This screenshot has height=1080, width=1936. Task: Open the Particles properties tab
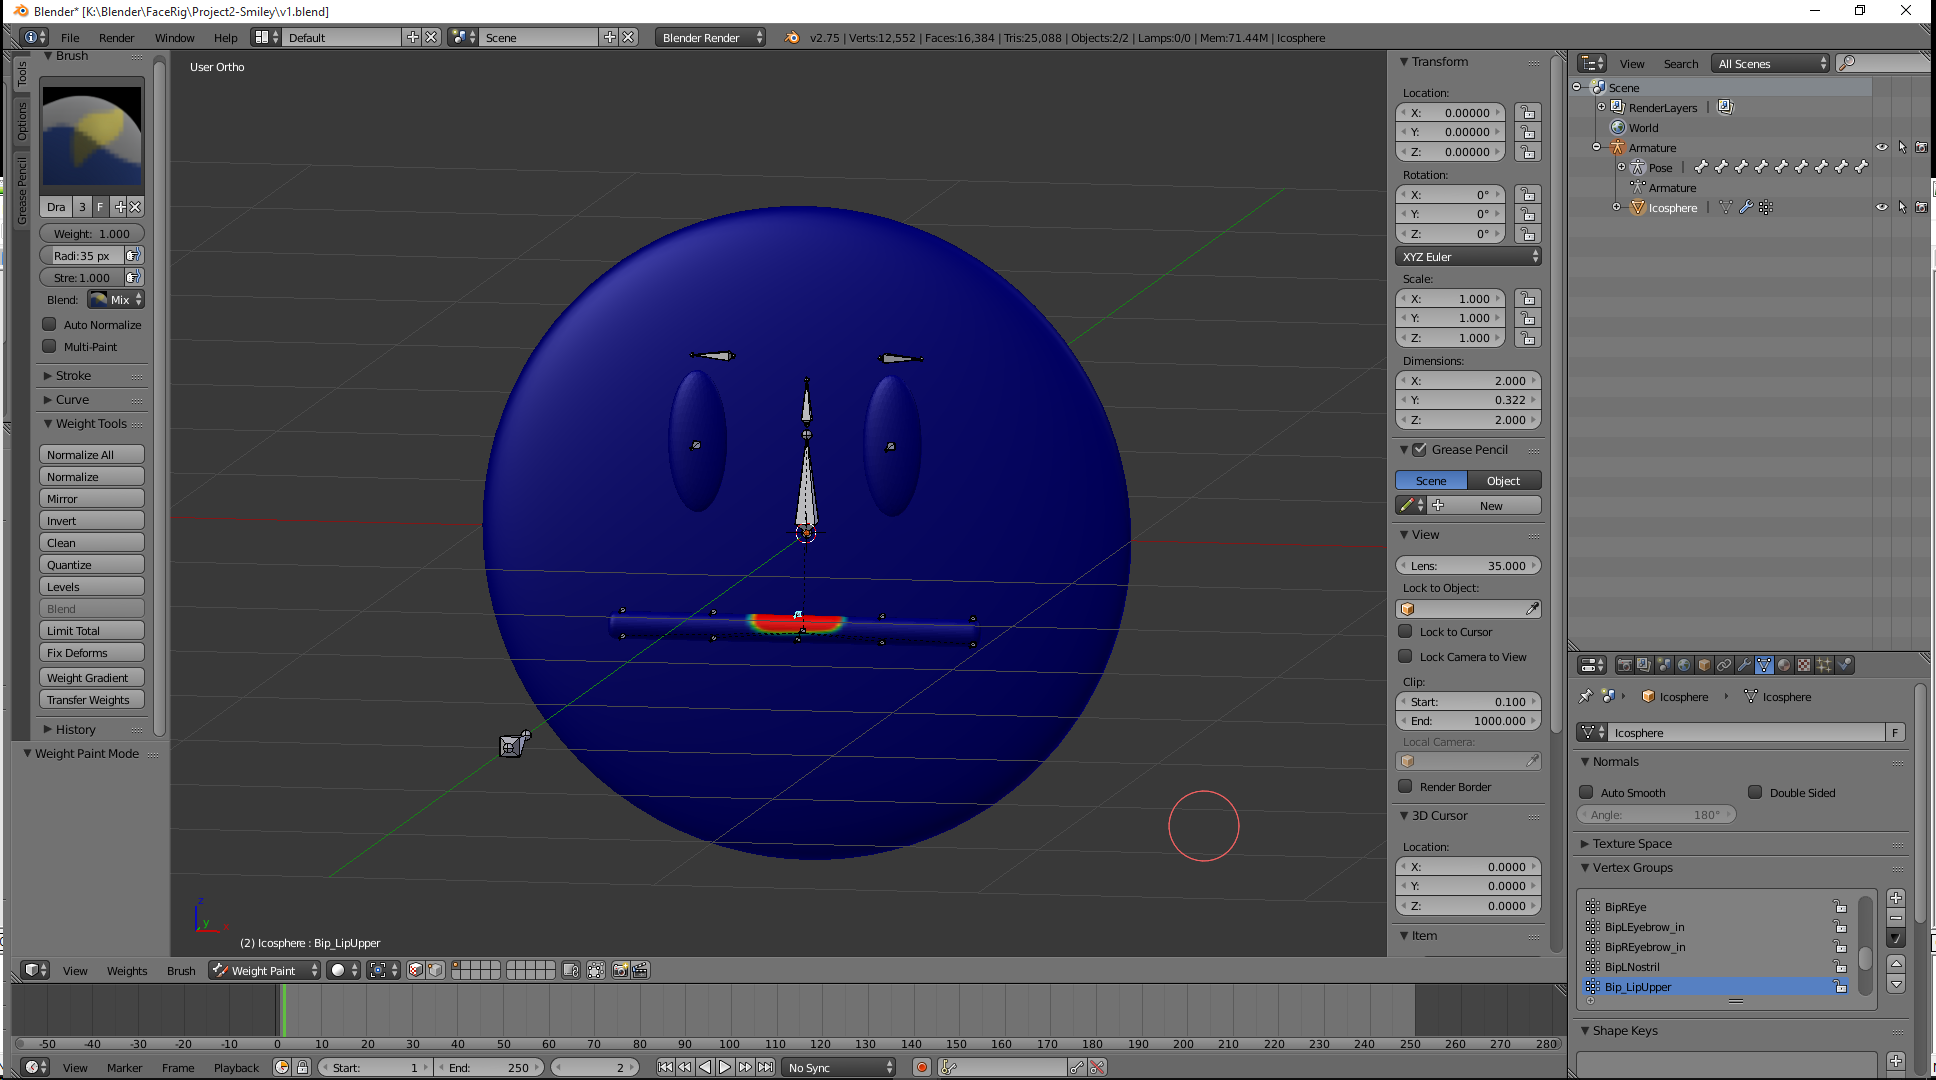(1824, 665)
